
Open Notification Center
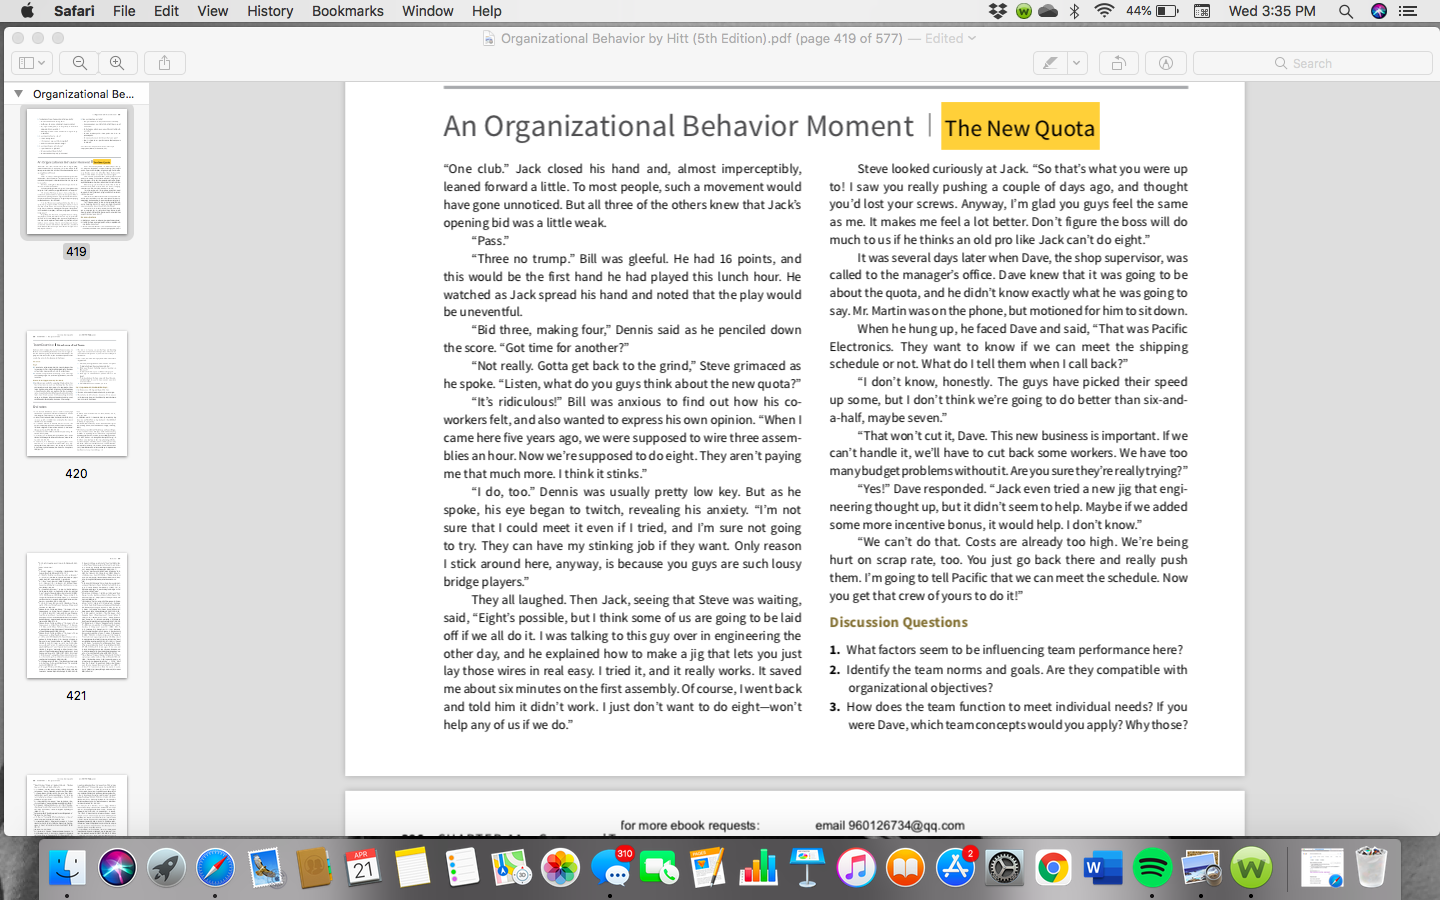click(x=1409, y=11)
